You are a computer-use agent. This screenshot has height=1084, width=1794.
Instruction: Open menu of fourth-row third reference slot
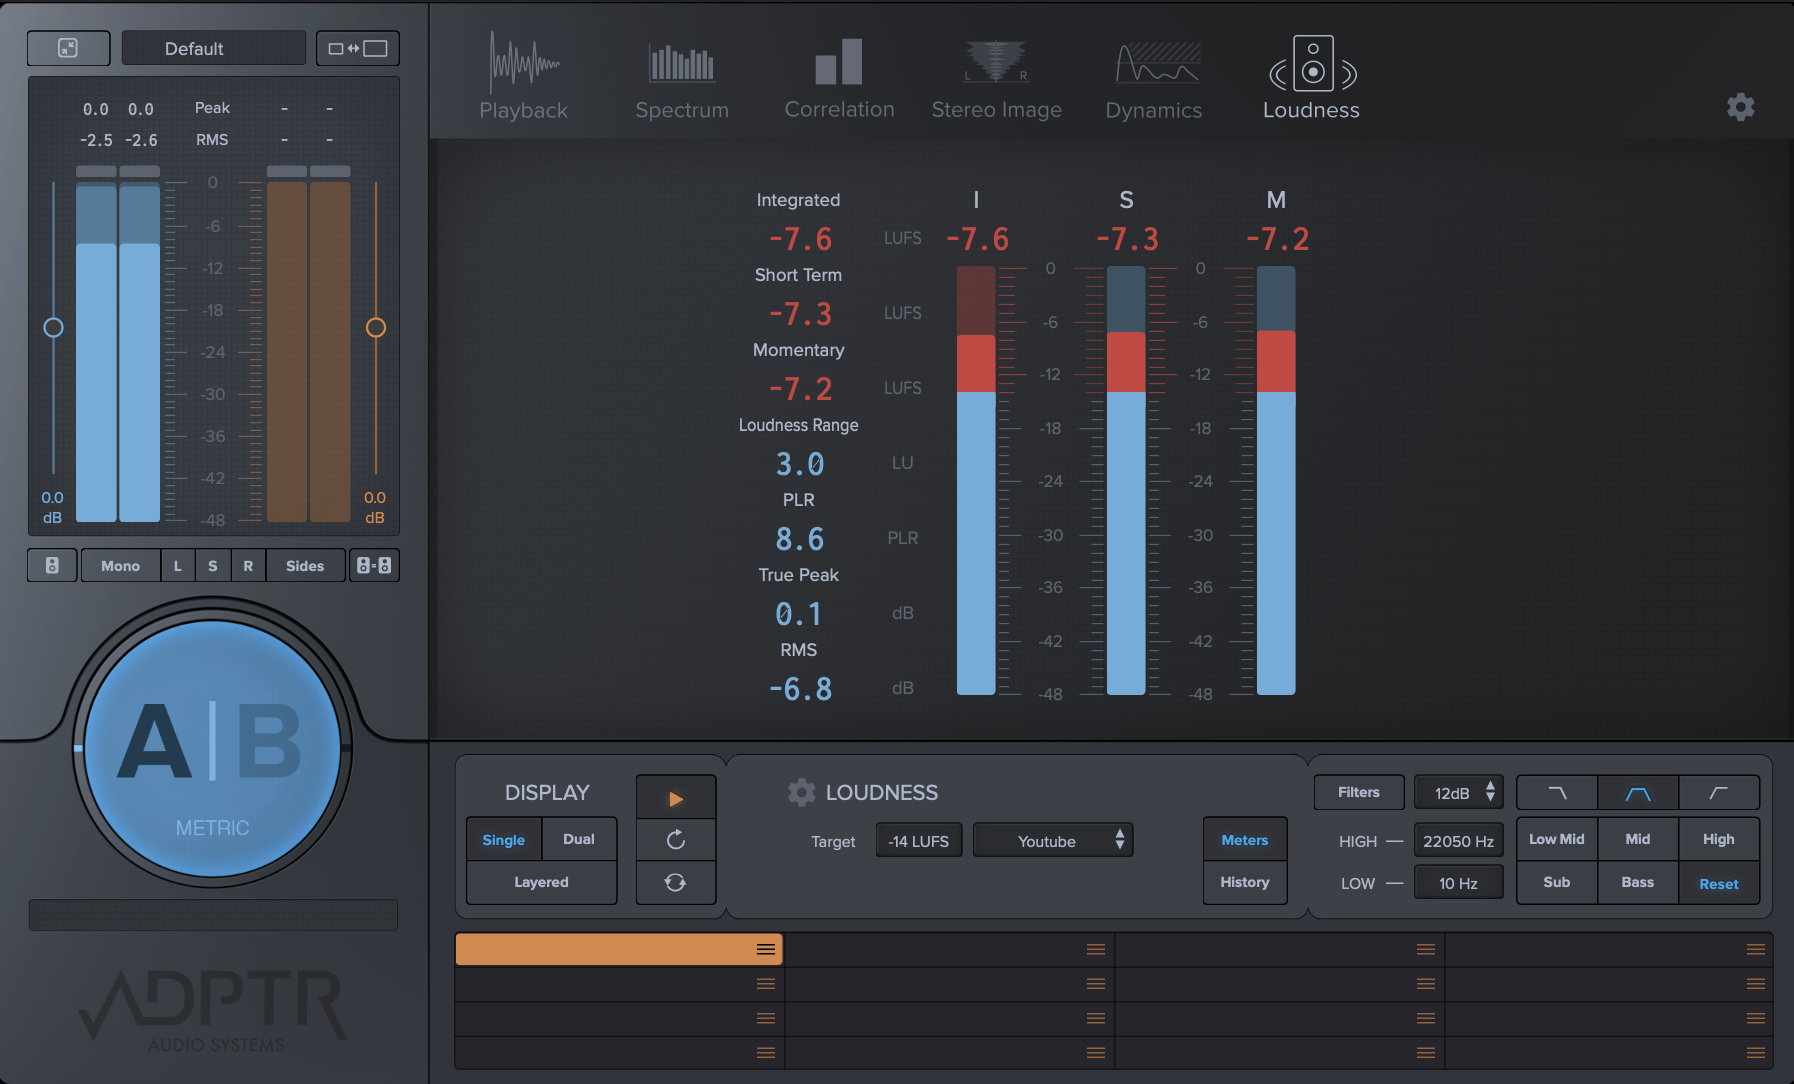point(1426,1052)
